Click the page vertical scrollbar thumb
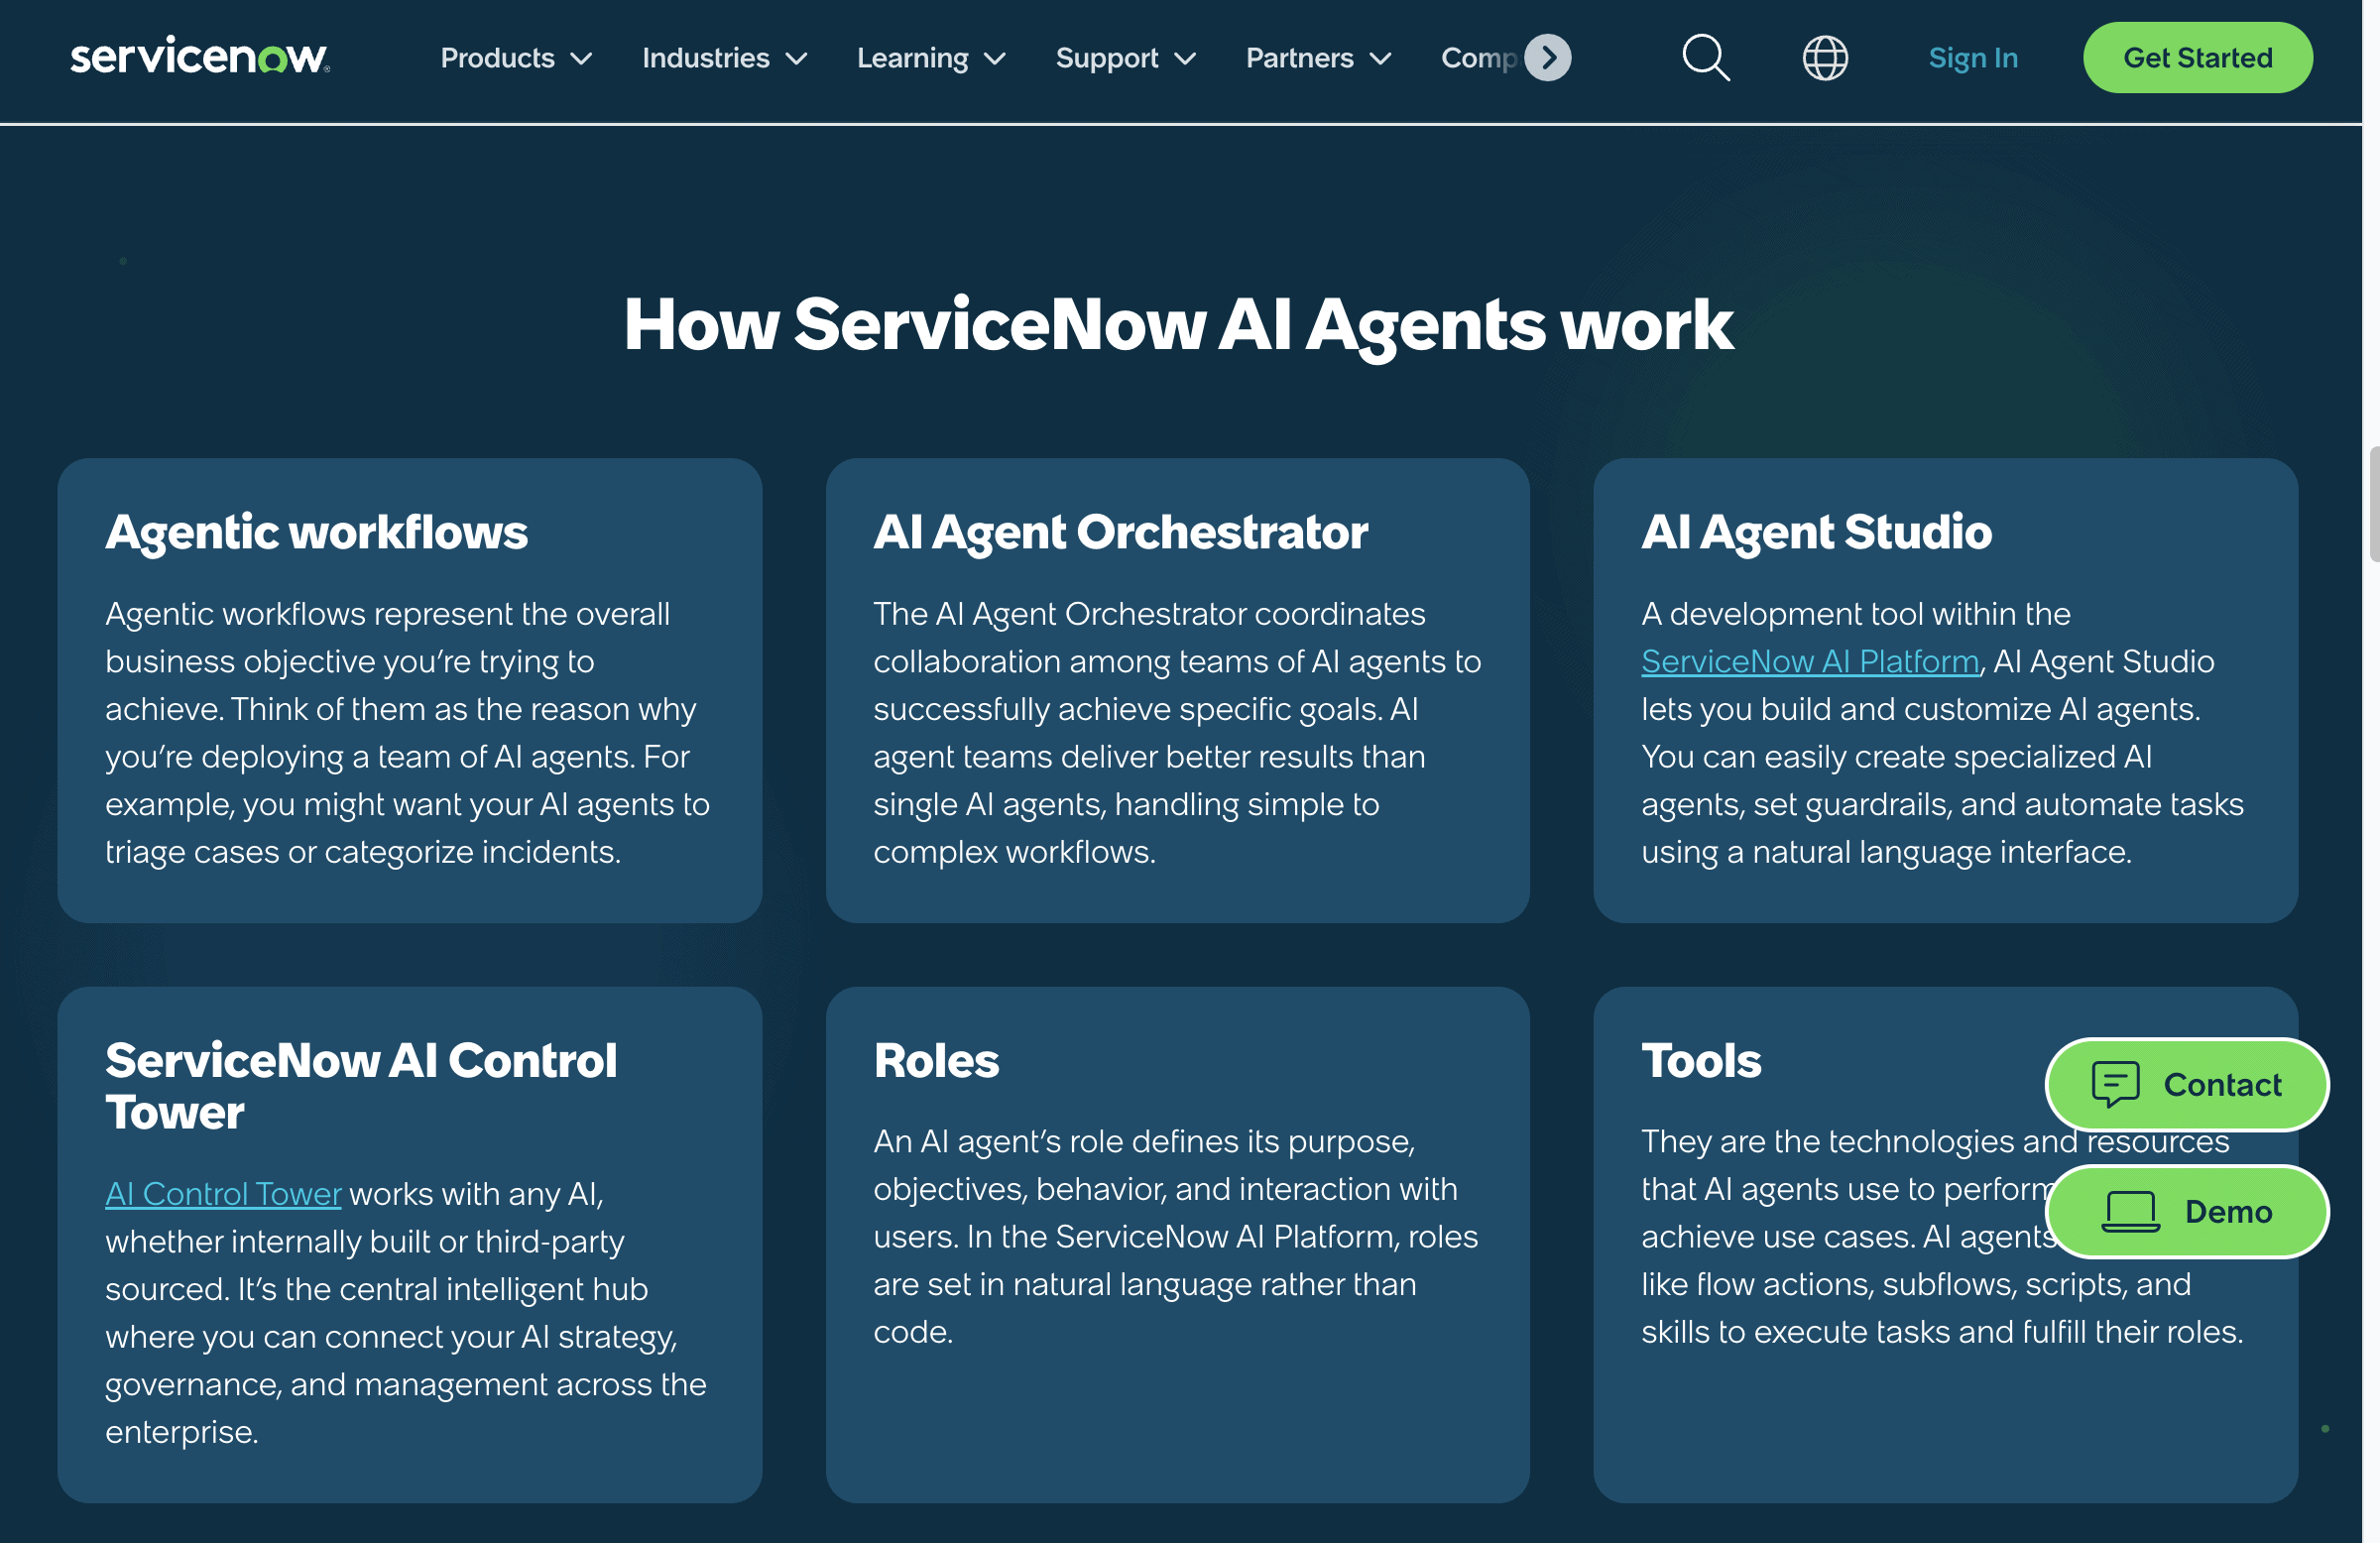The width and height of the screenshot is (2380, 1543). pos(2373,505)
